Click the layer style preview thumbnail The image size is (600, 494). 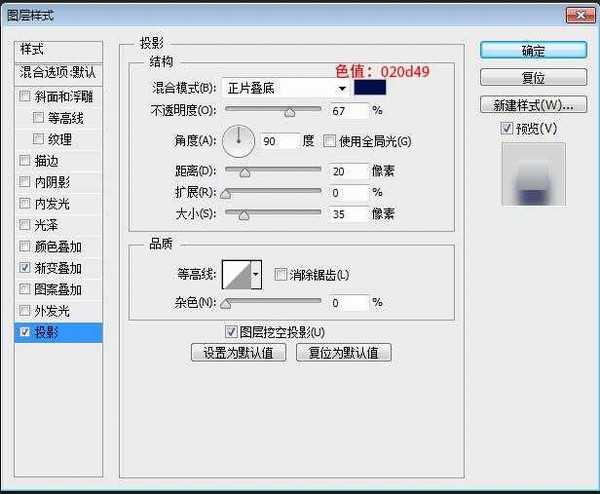tap(533, 174)
